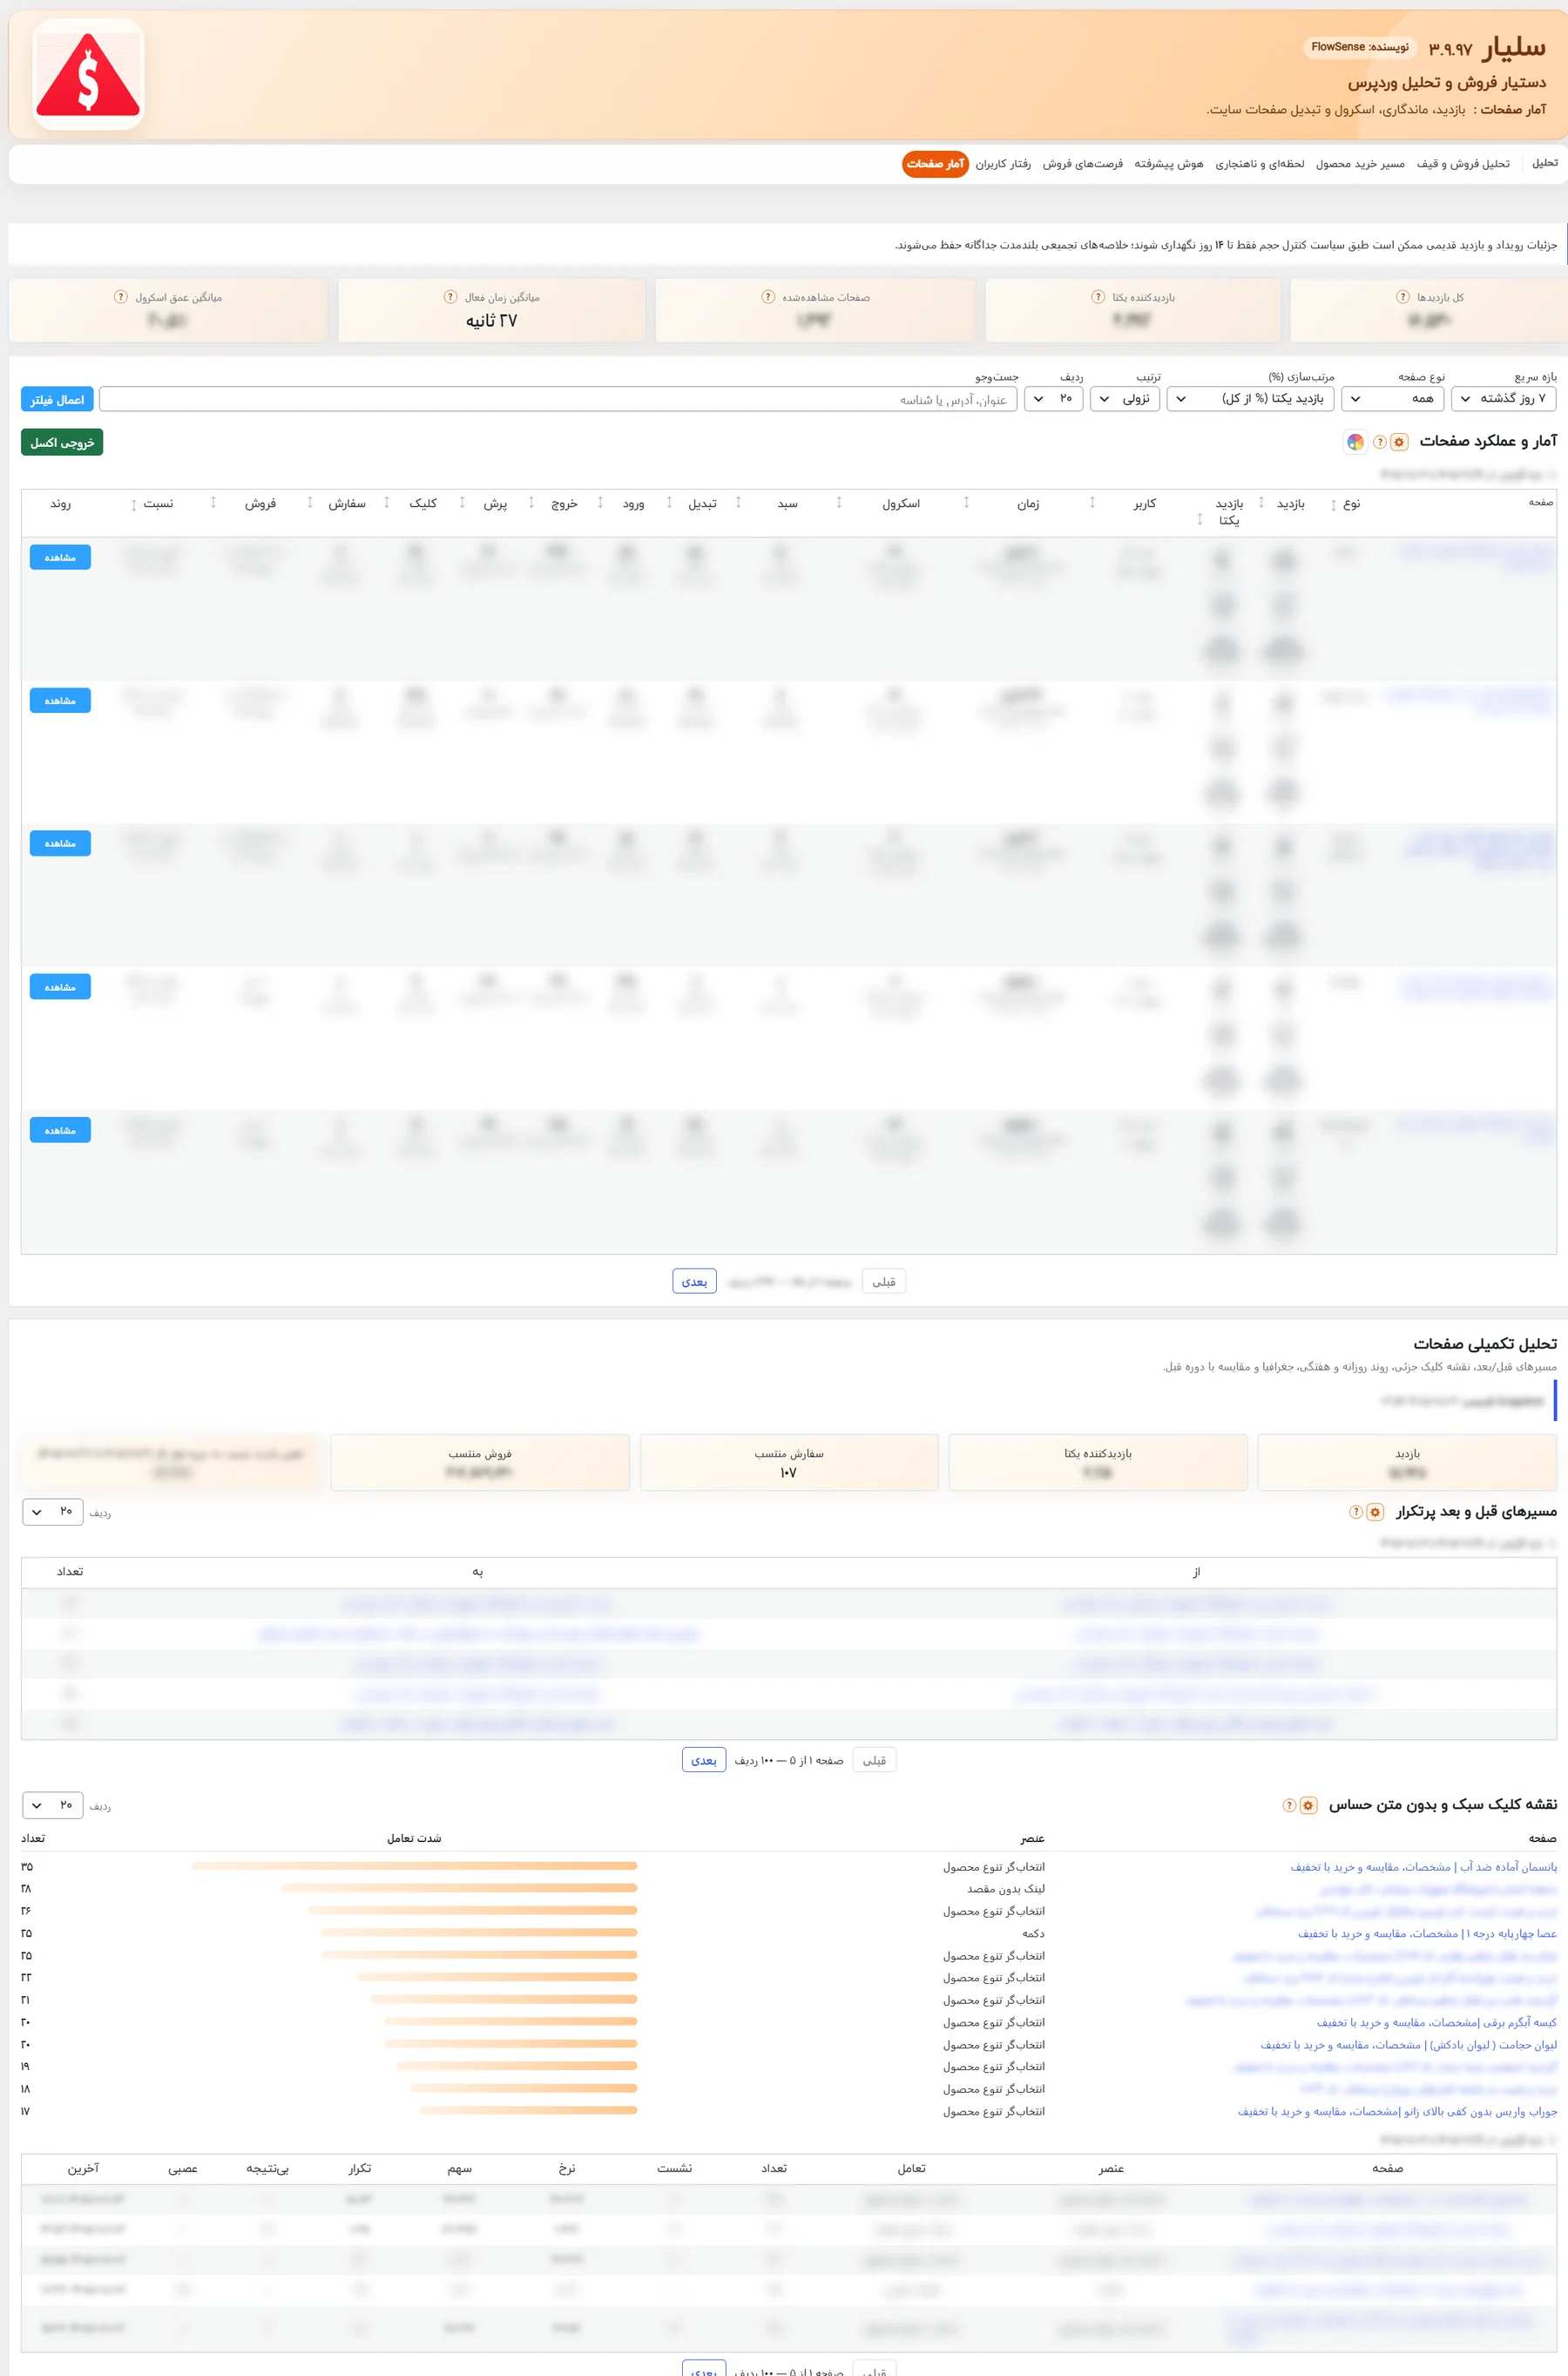Sort table by سفارش column arrow
The height and width of the screenshot is (2376, 1568).
point(310,503)
